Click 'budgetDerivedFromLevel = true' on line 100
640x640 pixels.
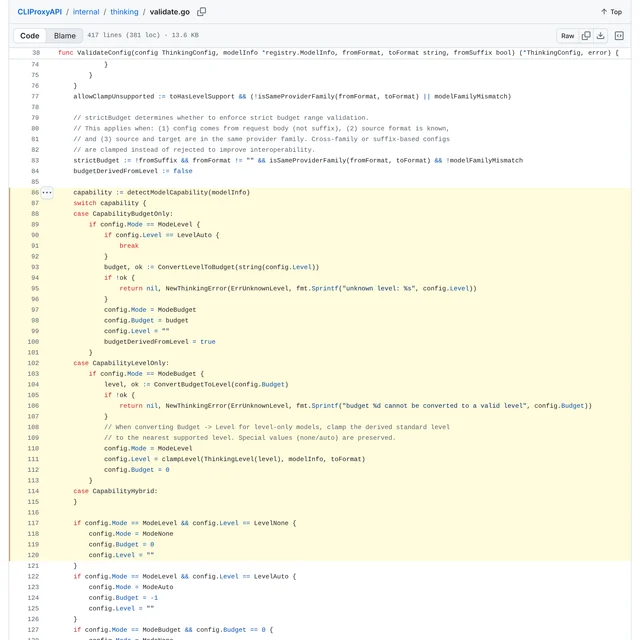[x=160, y=341]
